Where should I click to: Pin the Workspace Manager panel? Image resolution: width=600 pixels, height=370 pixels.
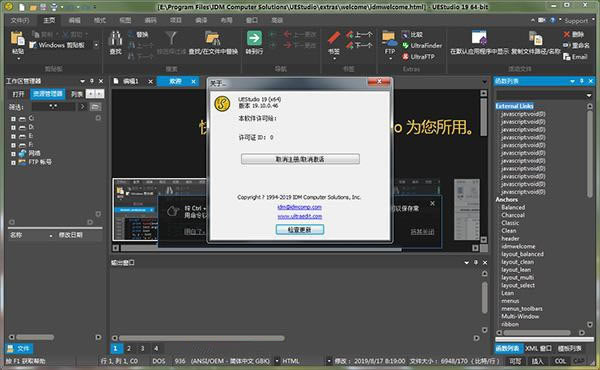pos(92,81)
